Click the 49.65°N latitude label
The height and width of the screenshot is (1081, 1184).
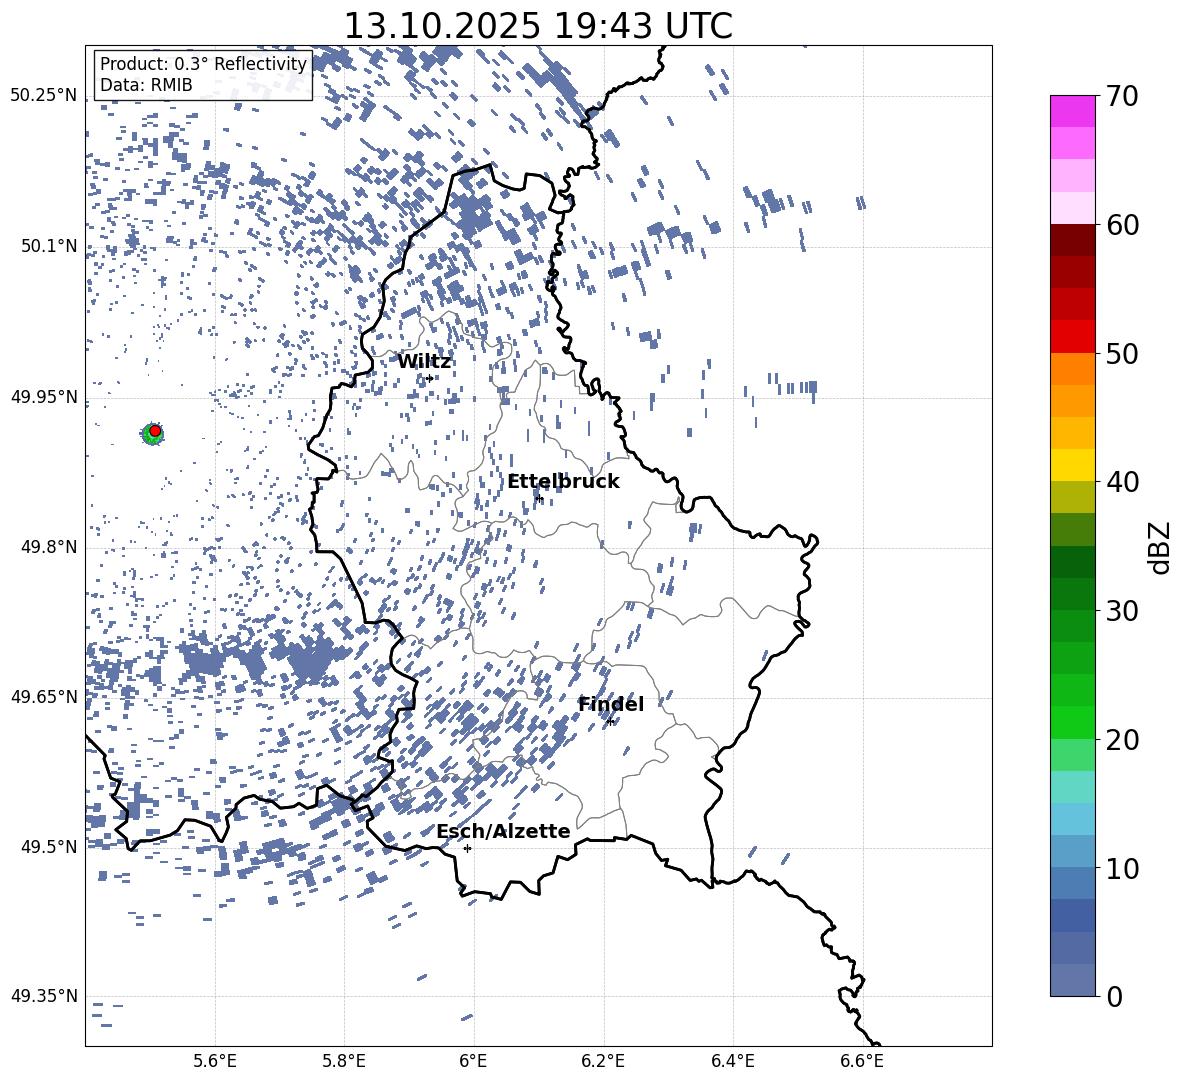coord(44,696)
